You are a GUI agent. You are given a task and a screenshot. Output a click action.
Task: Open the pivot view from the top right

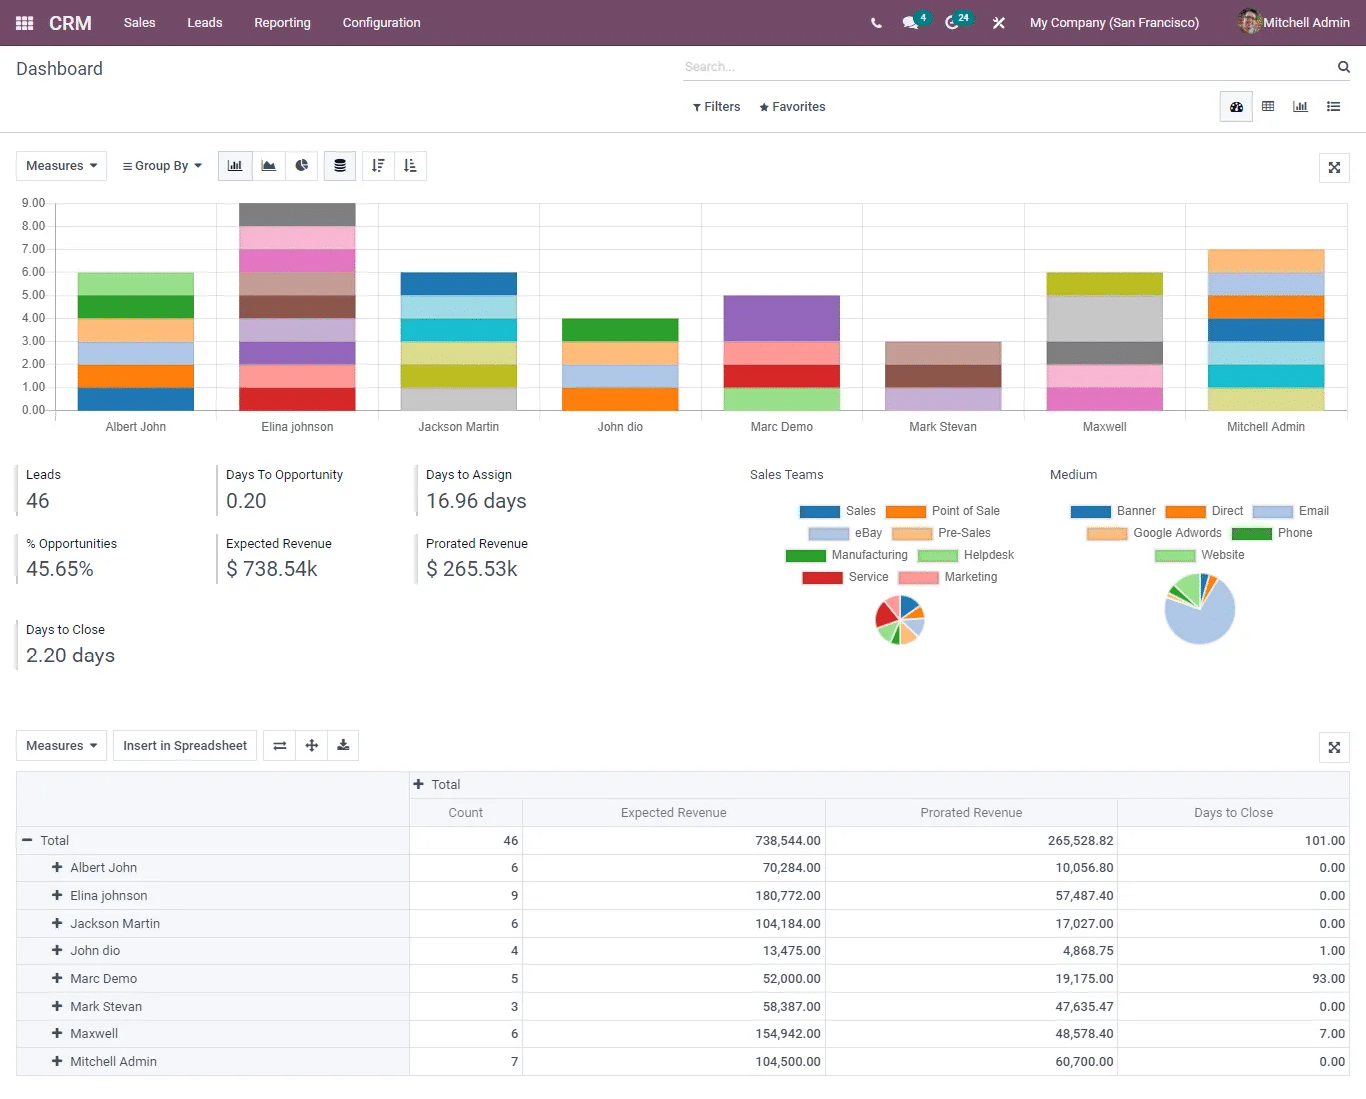point(1268,106)
